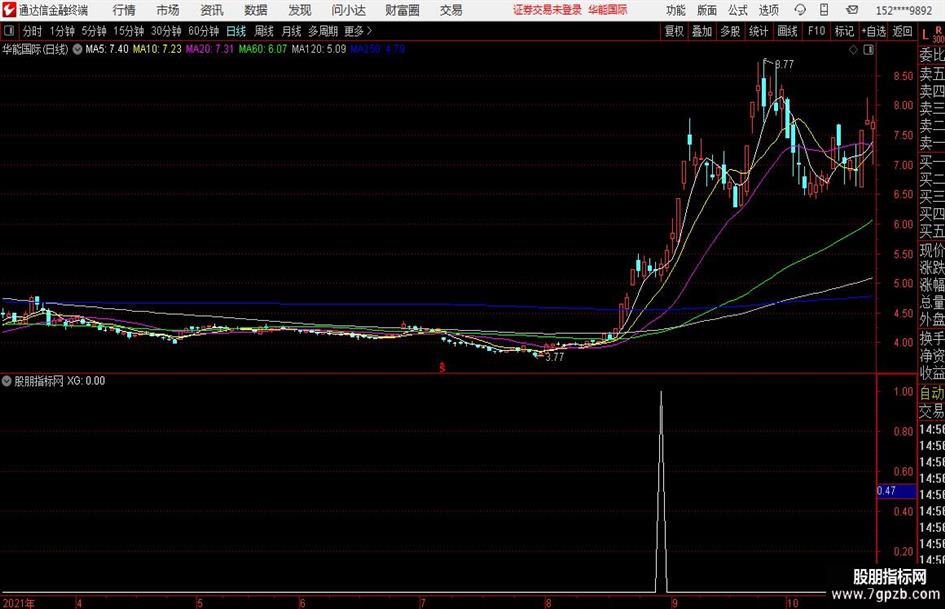Click the MA5: 7.40 indicator label

tap(107, 49)
